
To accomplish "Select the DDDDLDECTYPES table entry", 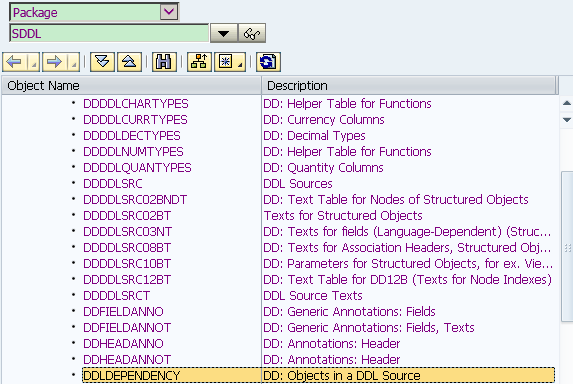I will (x=132, y=136).
